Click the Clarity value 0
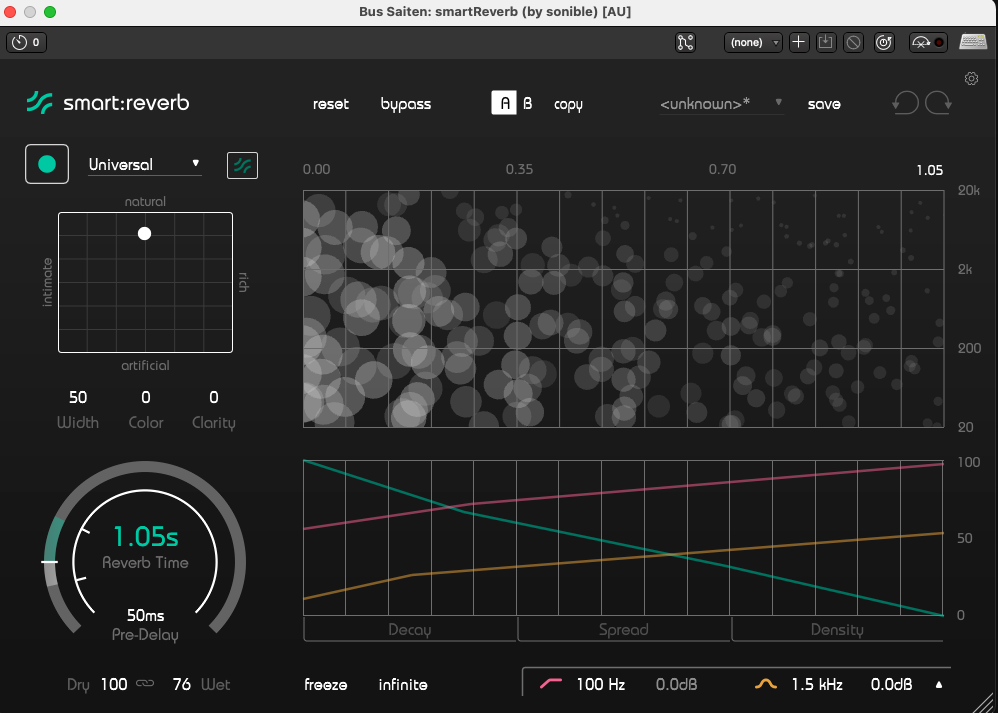 214,397
